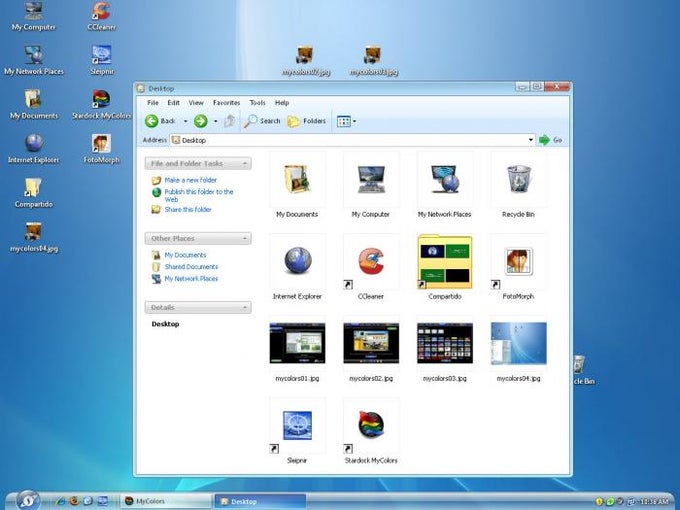Select mycolors03.jpg thumbnail in window
Image resolution: width=680 pixels, height=510 pixels.
(x=445, y=343)
